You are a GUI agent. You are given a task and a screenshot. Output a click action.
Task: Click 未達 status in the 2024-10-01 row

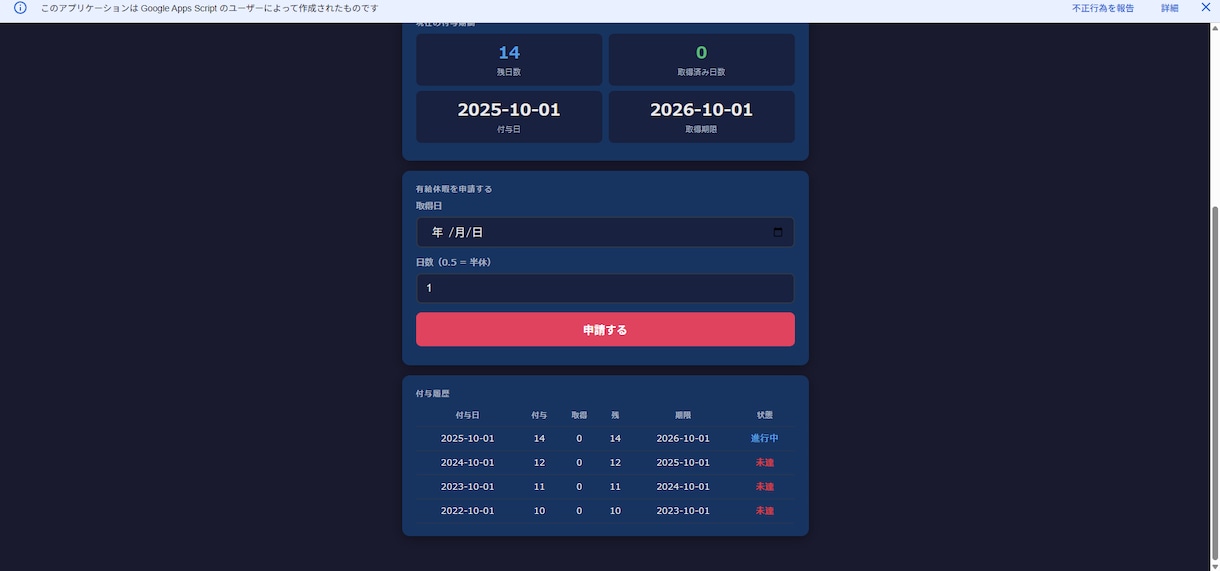(765, 463)
